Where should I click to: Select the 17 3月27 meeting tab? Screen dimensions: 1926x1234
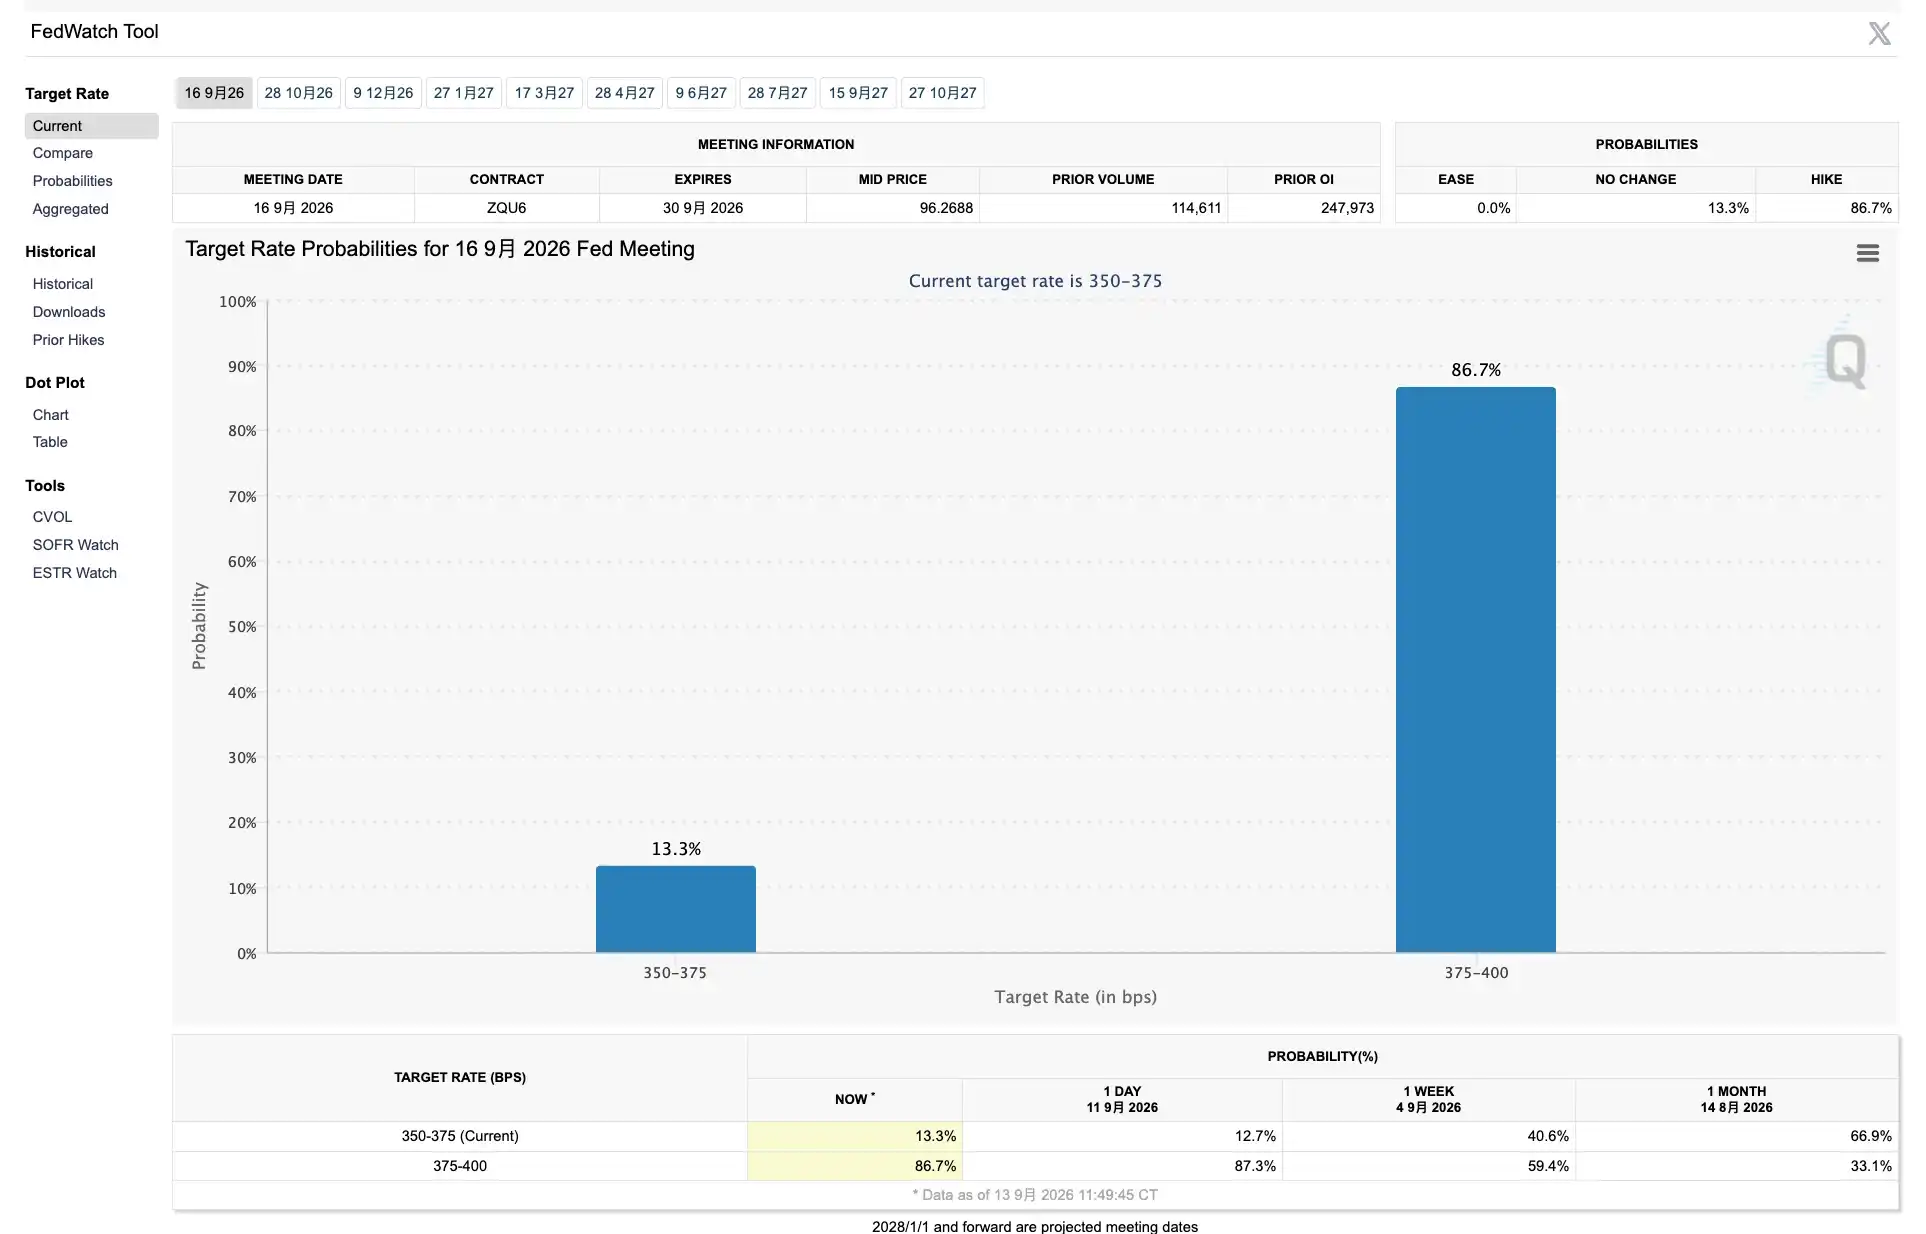point(545,93)
